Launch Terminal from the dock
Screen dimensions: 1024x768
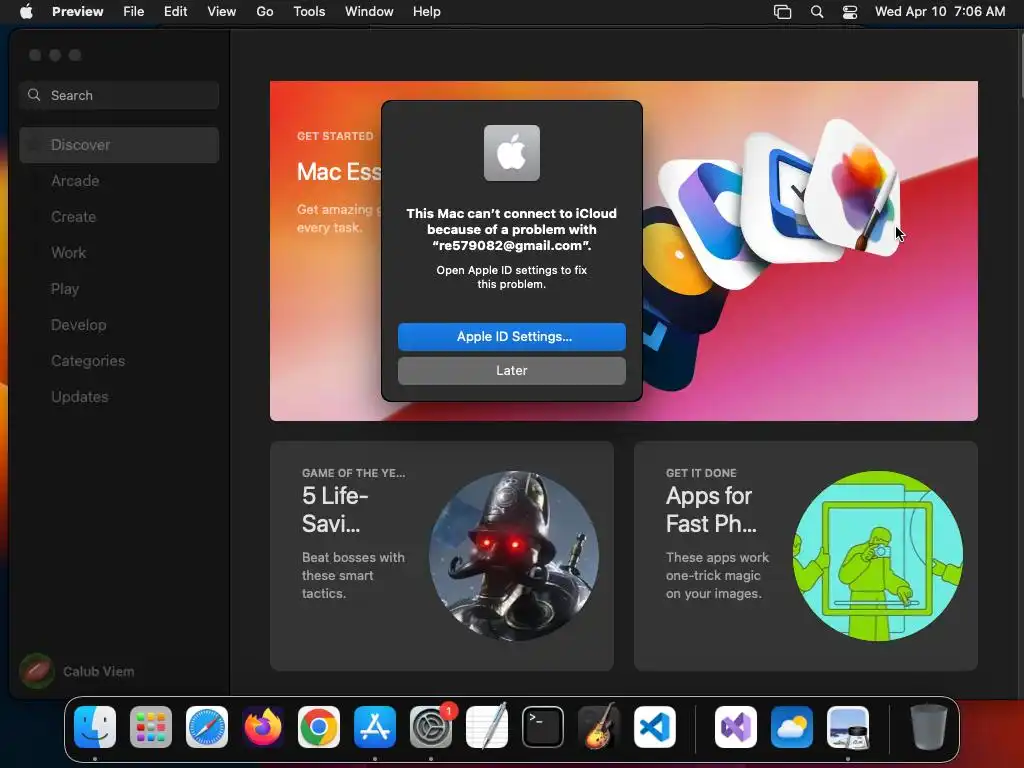543,727
